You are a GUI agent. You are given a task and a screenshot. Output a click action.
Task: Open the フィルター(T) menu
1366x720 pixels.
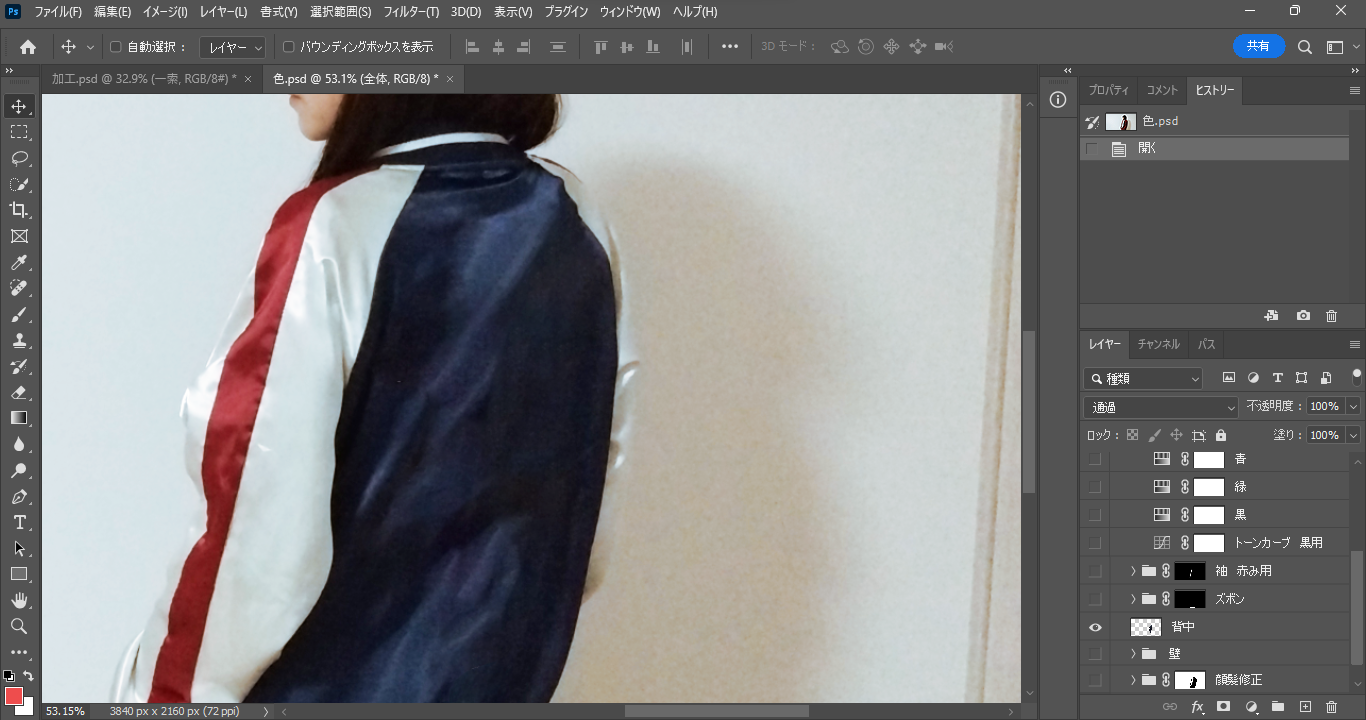point(411,12)
